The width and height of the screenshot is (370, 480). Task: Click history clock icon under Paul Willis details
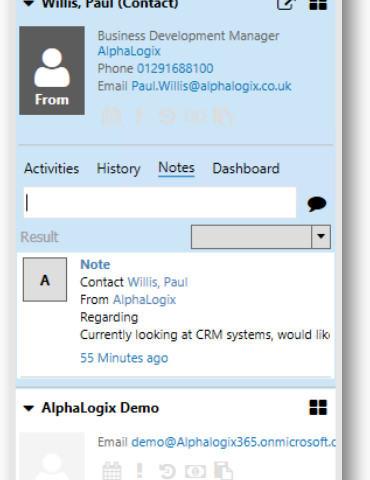167,117
